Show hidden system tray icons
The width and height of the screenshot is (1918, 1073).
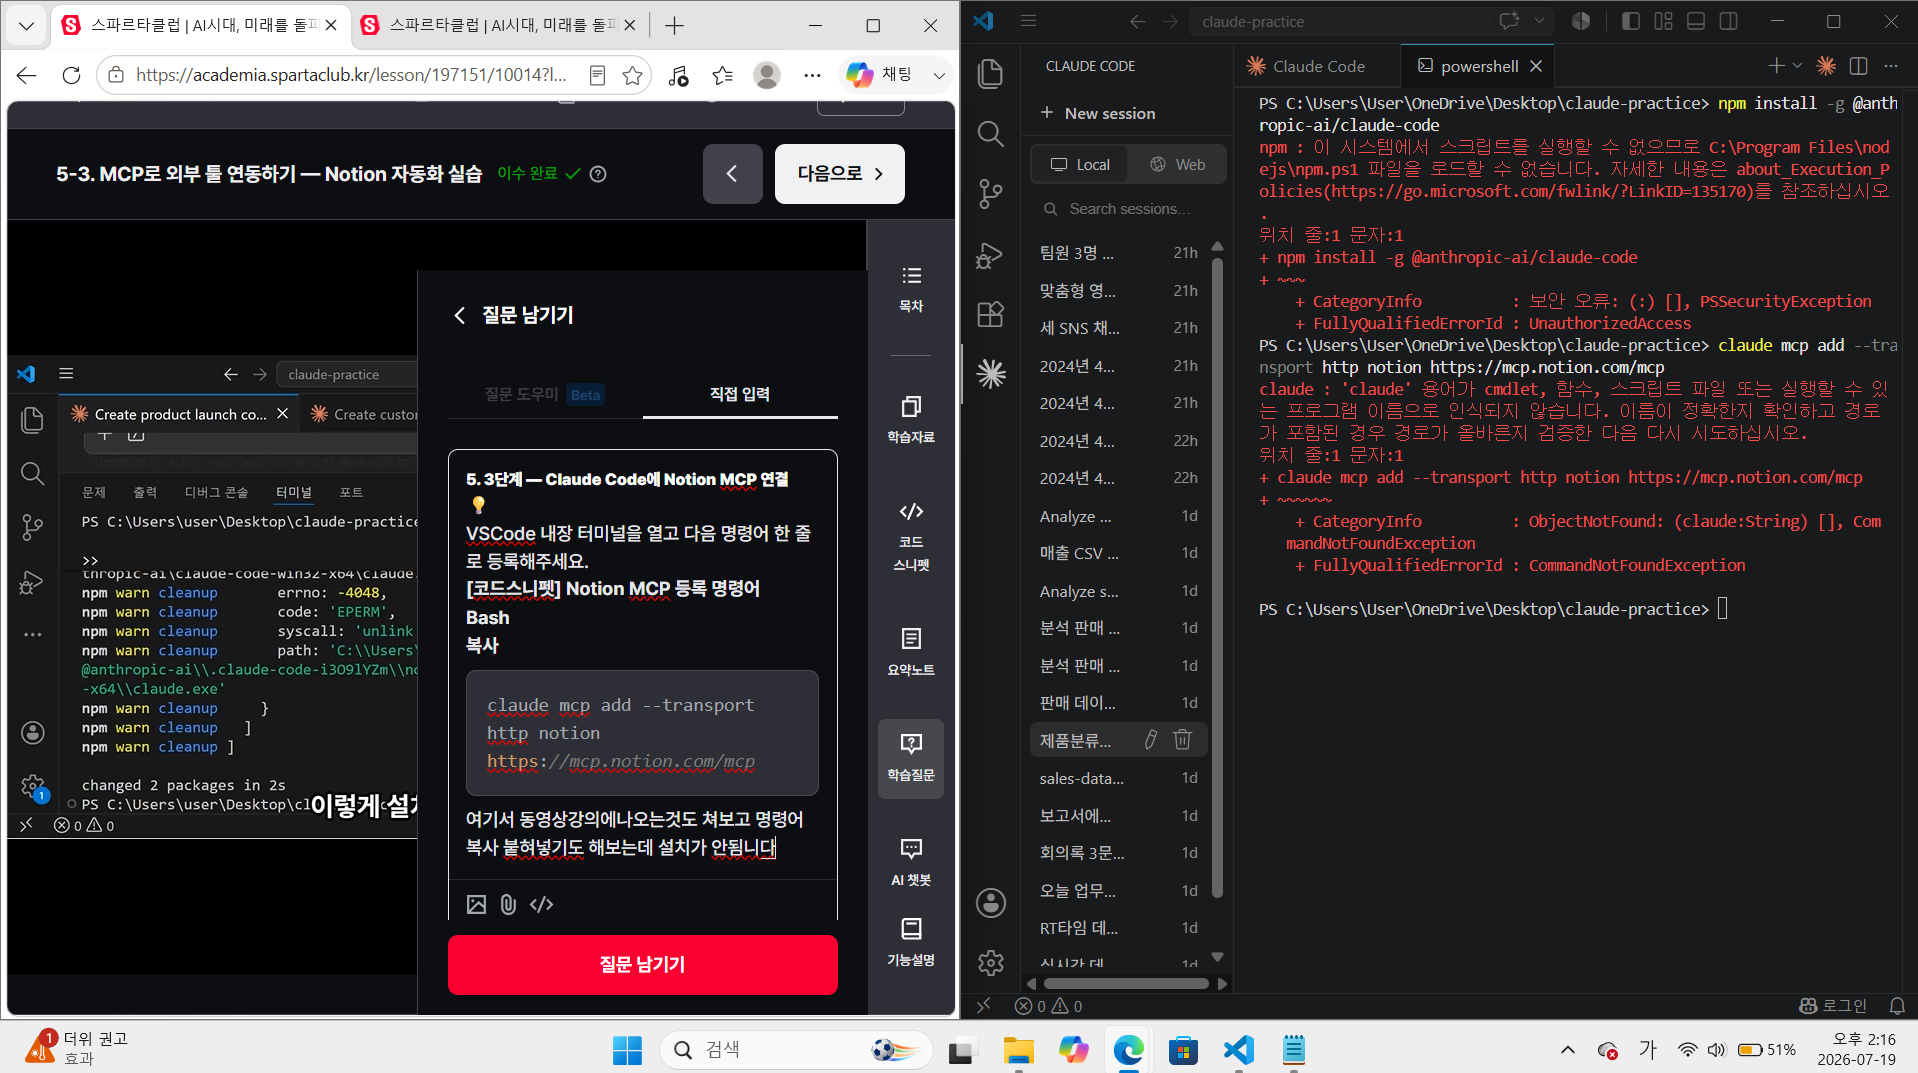point(1567,1049)
